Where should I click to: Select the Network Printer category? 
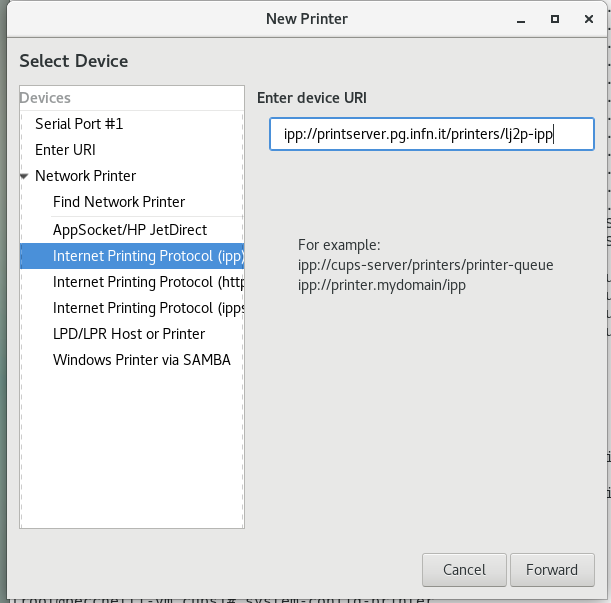[132, 176]
